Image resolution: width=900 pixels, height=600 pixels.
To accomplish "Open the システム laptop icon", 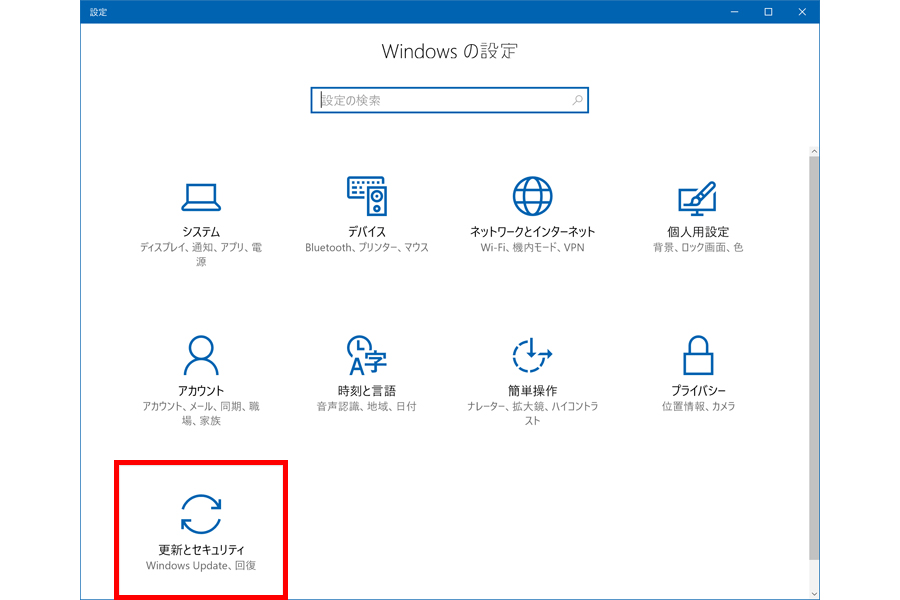I will (x=201, y=196).
